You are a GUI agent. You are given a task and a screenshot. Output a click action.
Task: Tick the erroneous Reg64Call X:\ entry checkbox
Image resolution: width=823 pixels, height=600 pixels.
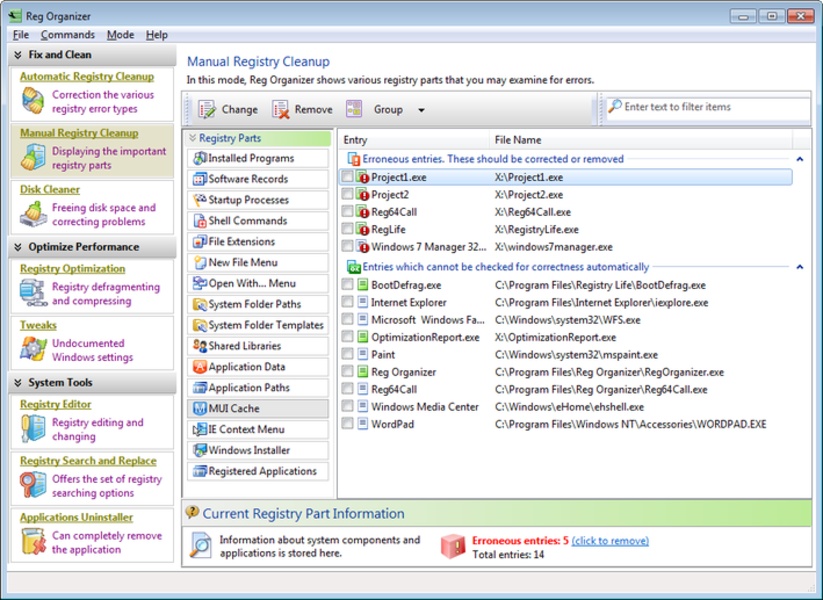coord(347,211)
